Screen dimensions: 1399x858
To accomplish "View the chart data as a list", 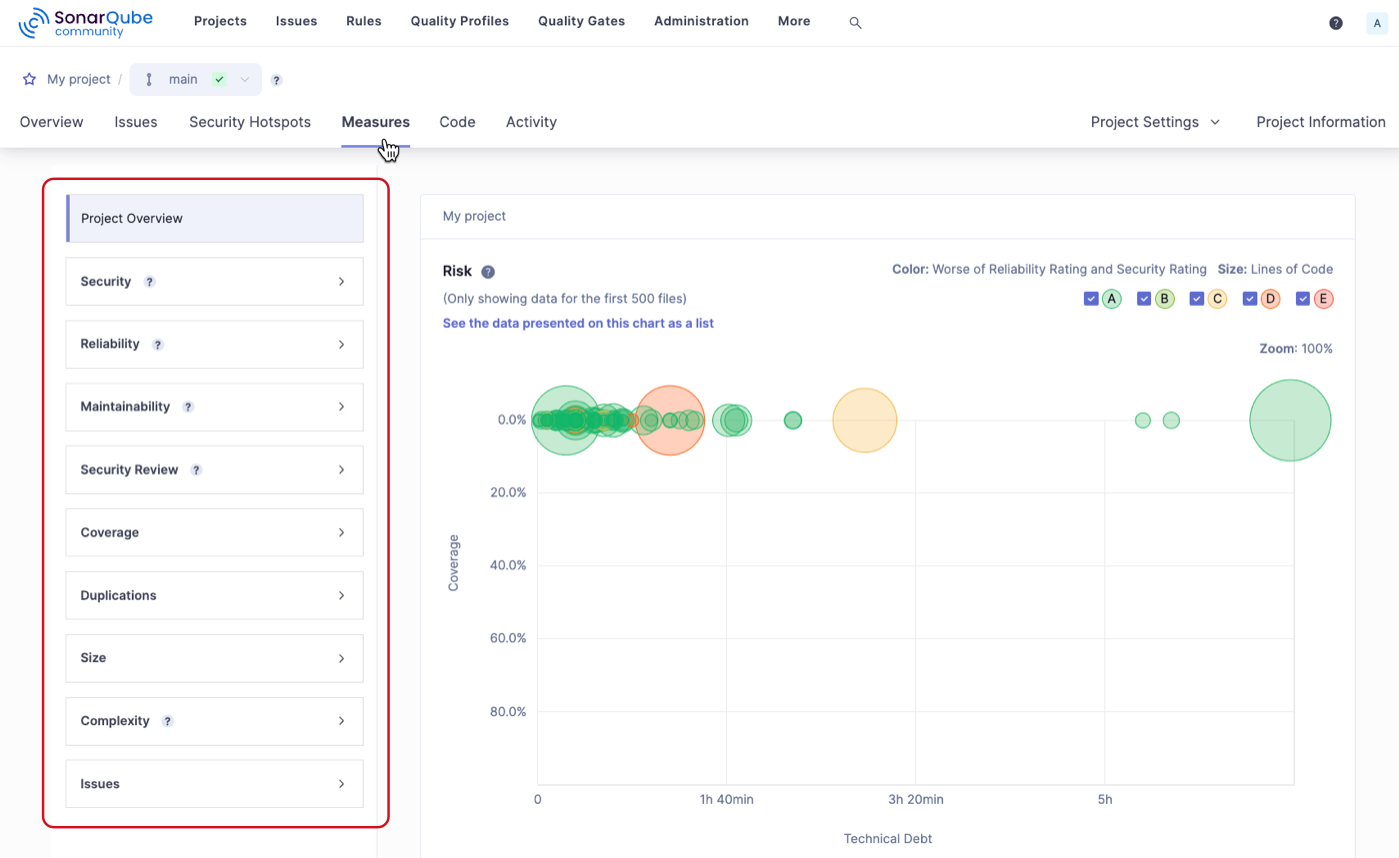I will pyautogui.click(x=578, y=323).
